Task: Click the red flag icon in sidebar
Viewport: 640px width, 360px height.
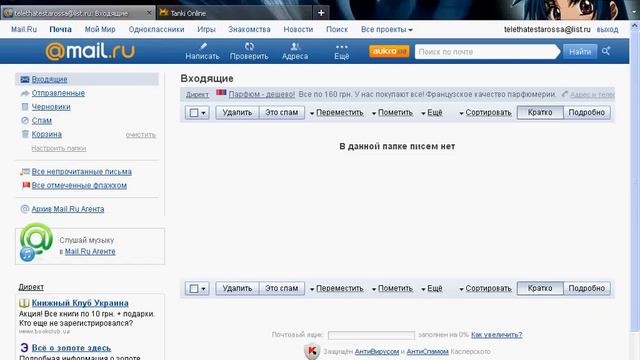Action: 26,185
